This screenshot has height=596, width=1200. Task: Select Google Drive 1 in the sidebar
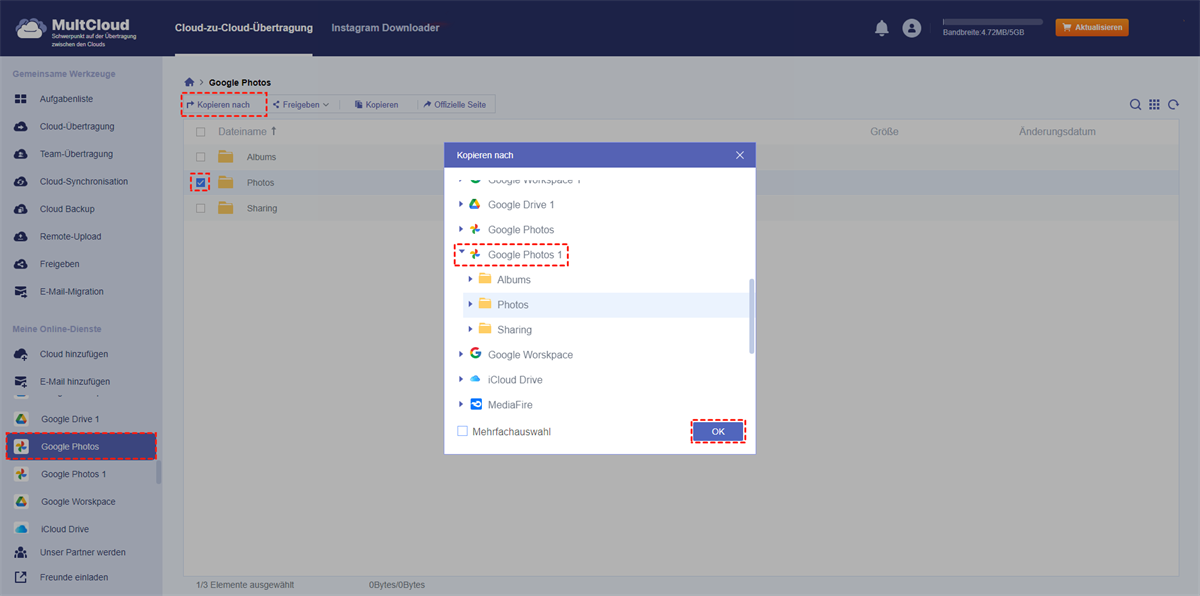(70, 419)
